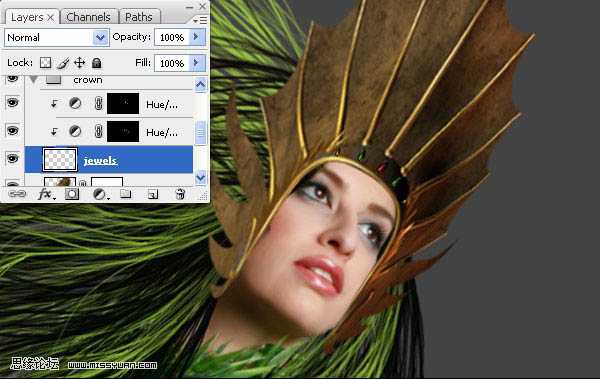Viewport: 600px width, 379px height.
Task: Collapse the crown group triangle
Action: click(x=33, y=79)
